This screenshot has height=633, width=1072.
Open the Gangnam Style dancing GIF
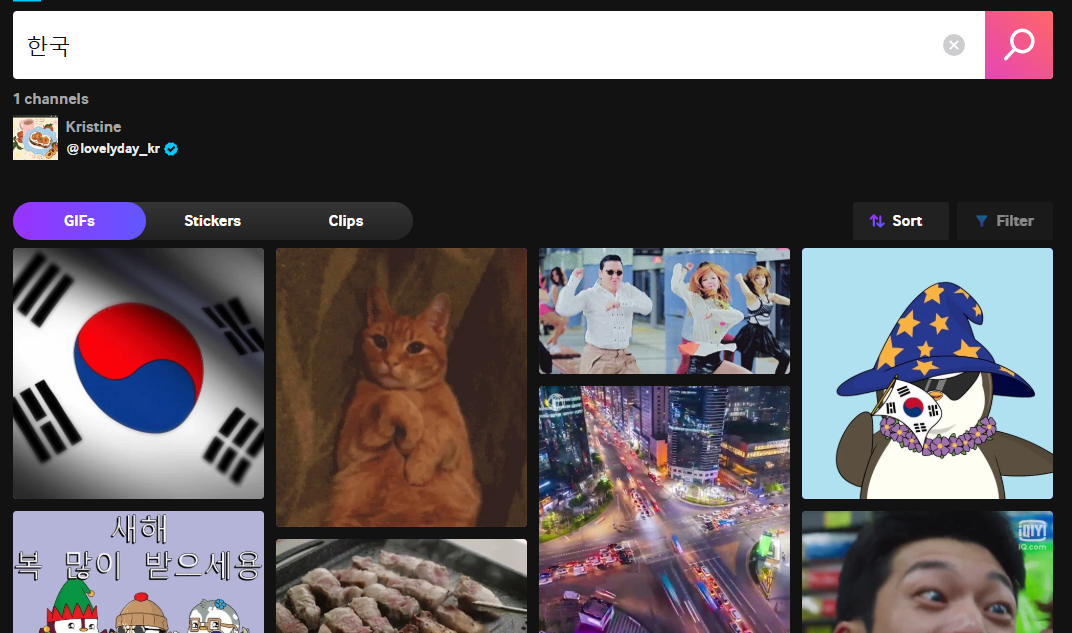[x=665, y=311]
